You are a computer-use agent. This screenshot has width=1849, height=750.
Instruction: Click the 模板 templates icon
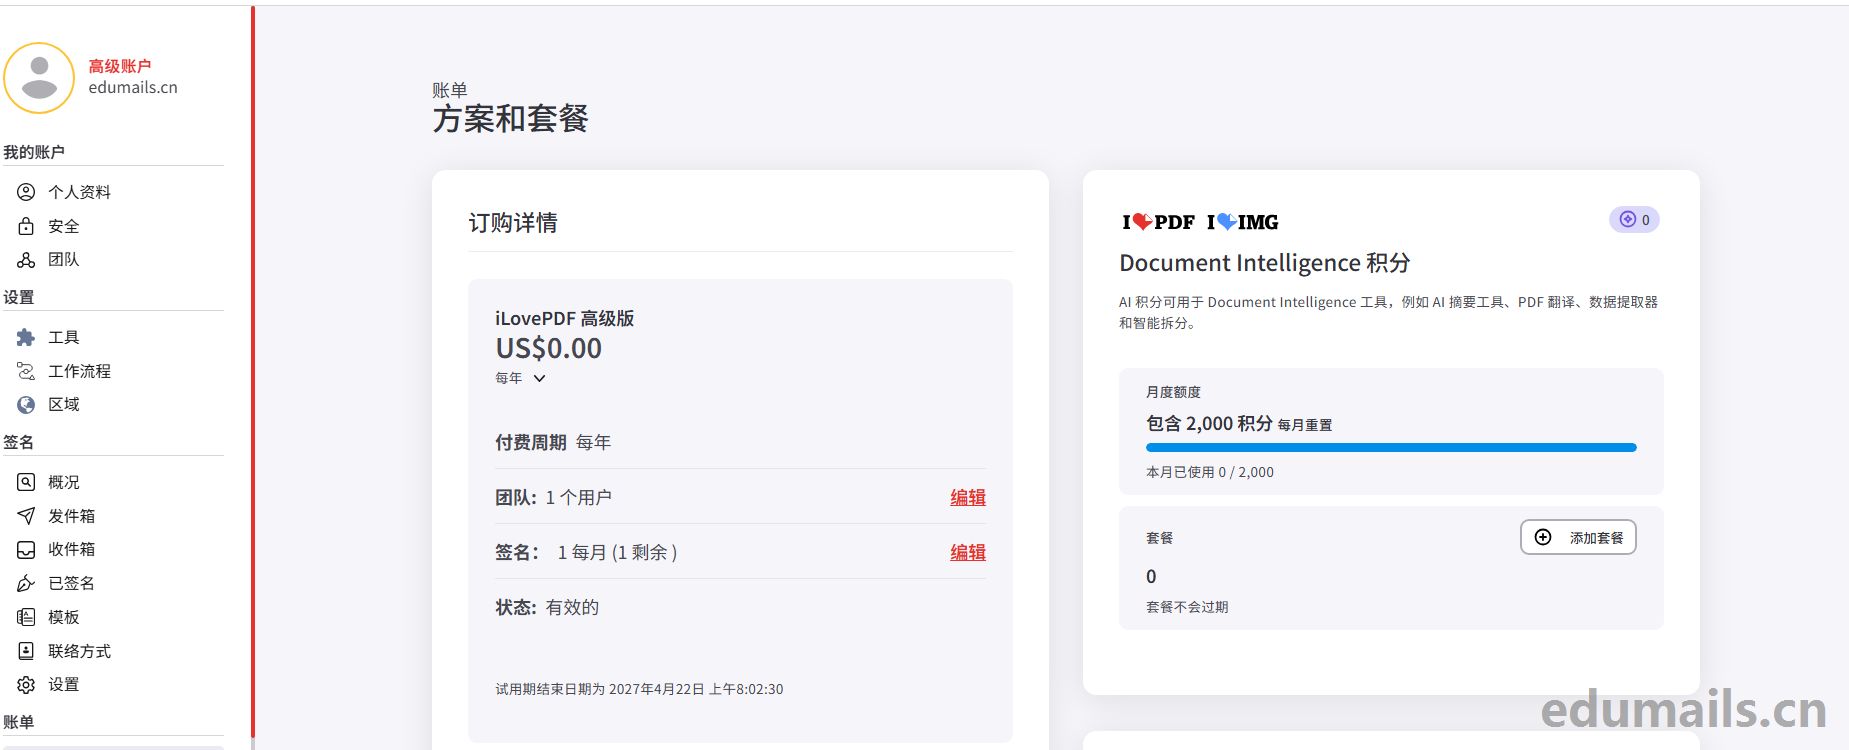[x=26, y=617]
